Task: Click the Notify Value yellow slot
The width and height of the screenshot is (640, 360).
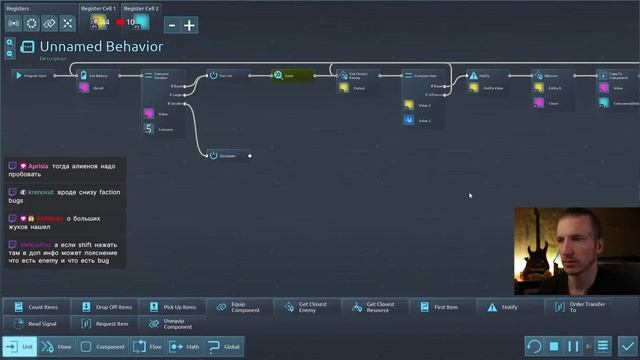Action: pos(473,88)
